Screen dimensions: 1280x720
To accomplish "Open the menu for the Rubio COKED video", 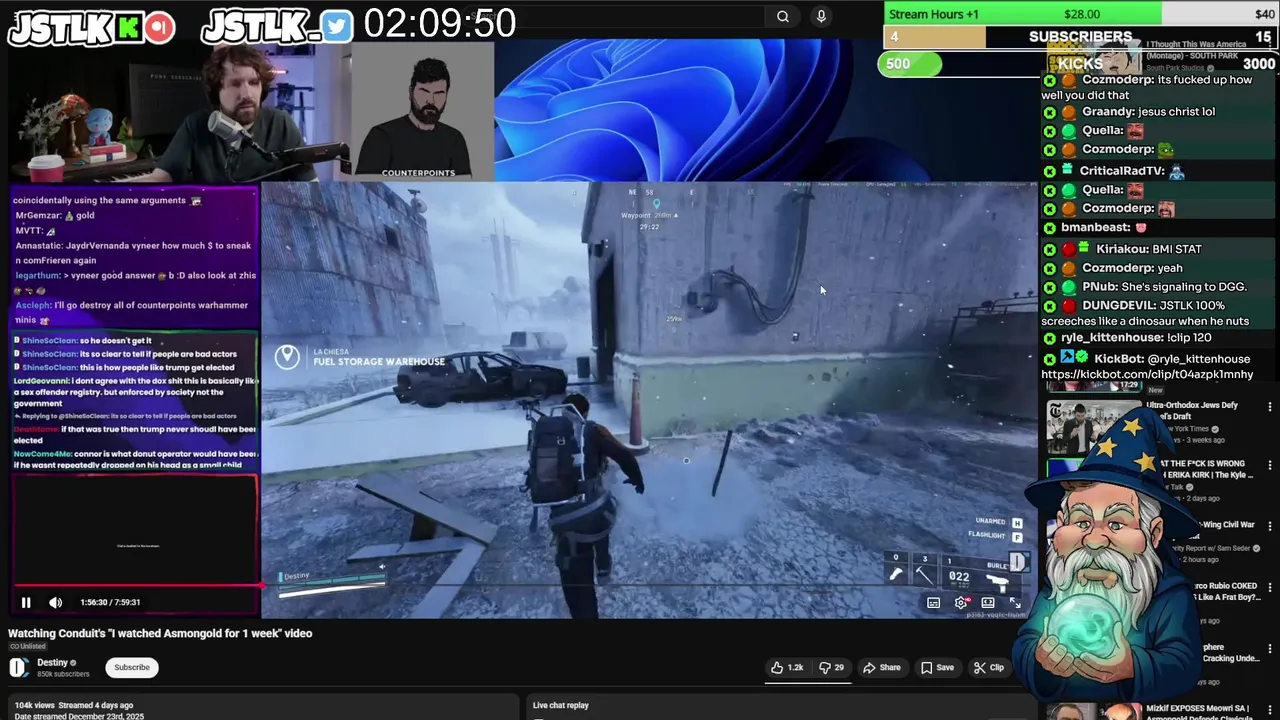I will pyautogui.click(x=1270, y=587).
